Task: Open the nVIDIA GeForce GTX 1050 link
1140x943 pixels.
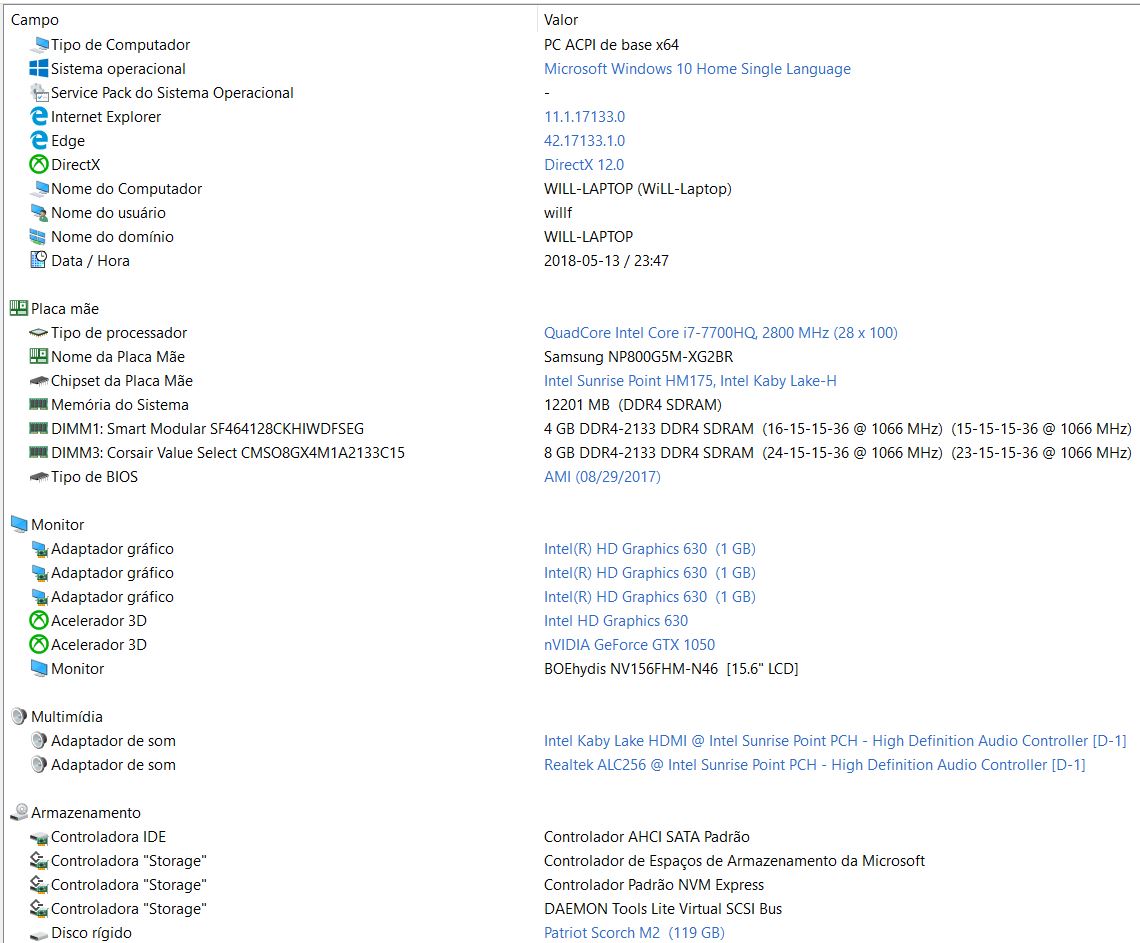Action: pos(630,644)
